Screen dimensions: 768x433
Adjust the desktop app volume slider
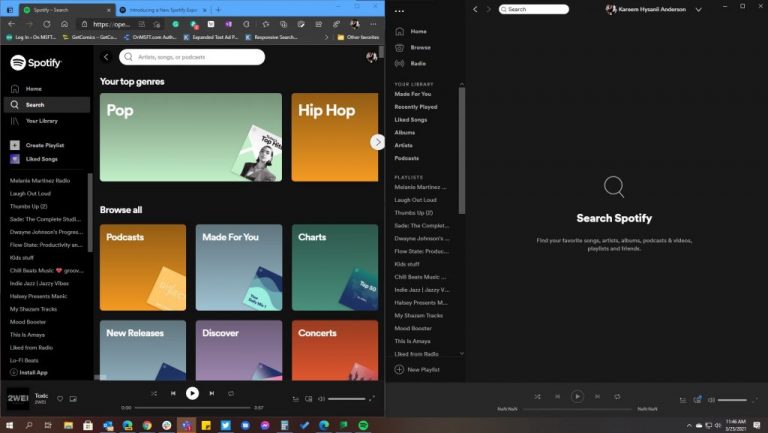point(732,400)
